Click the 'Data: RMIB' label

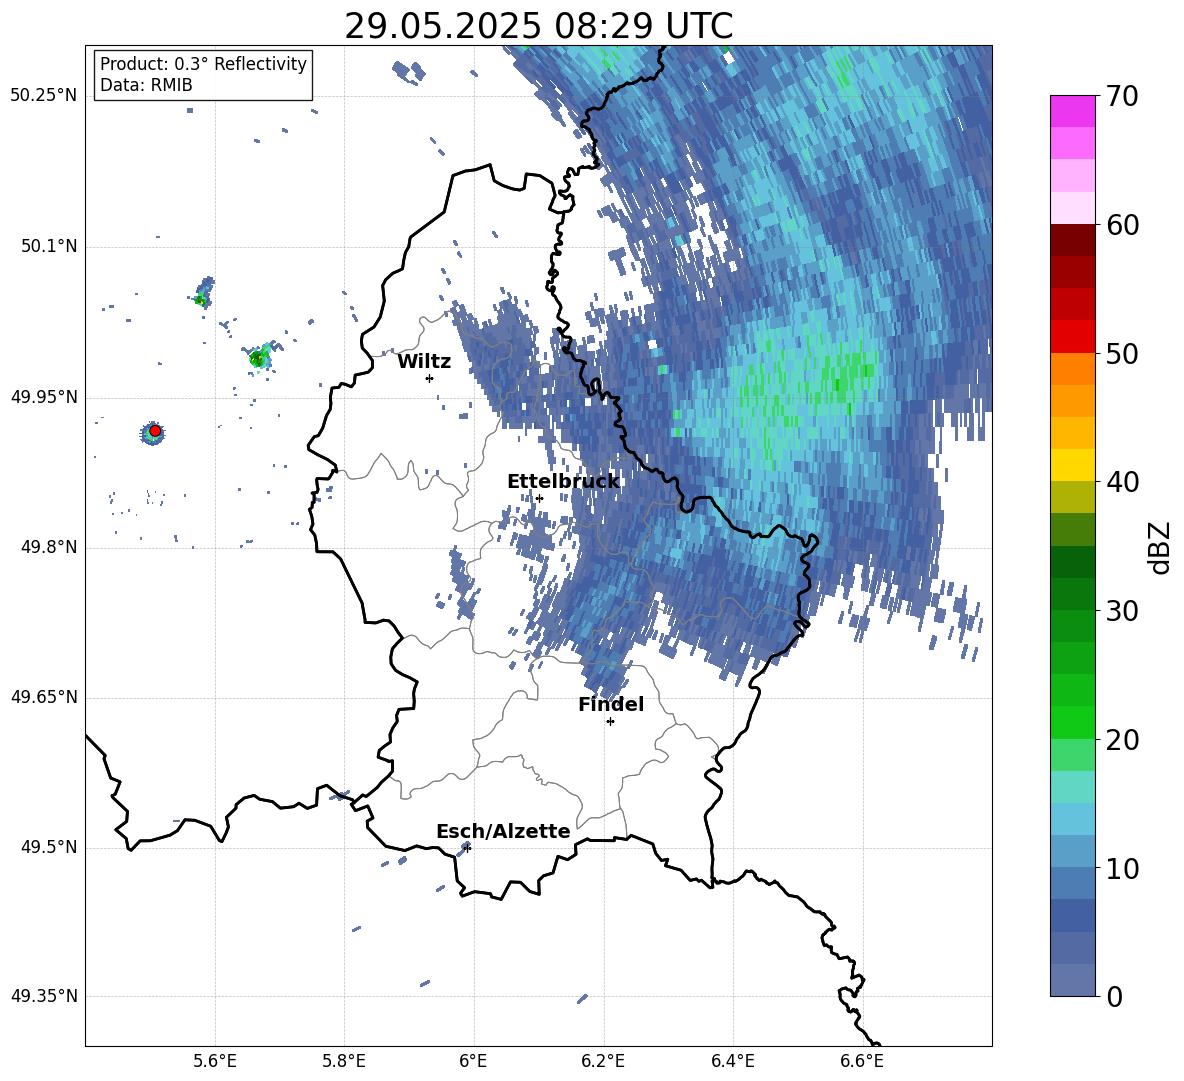click(x=146, y=85)
